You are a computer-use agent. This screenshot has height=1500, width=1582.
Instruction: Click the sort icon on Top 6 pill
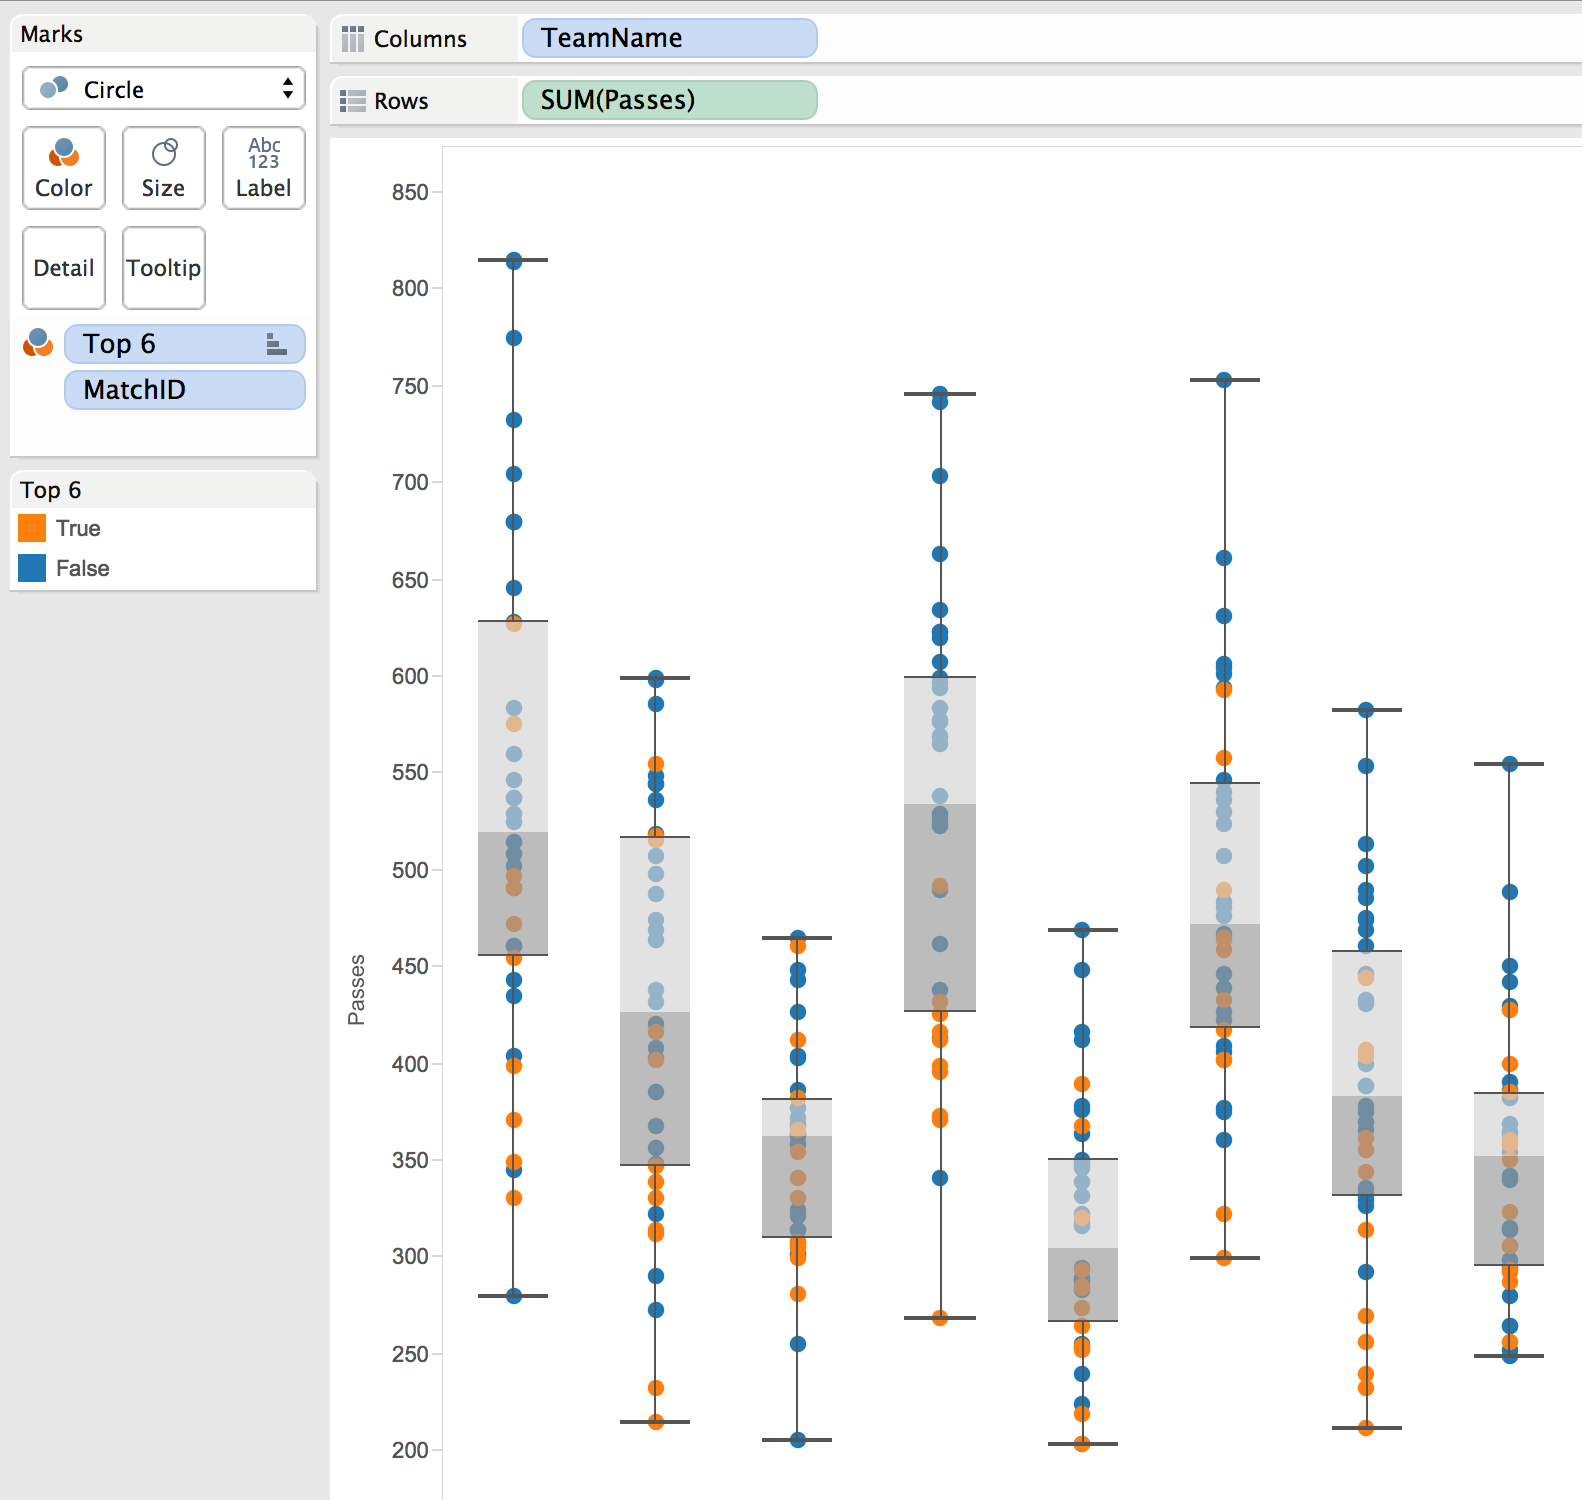pos(277,345)
